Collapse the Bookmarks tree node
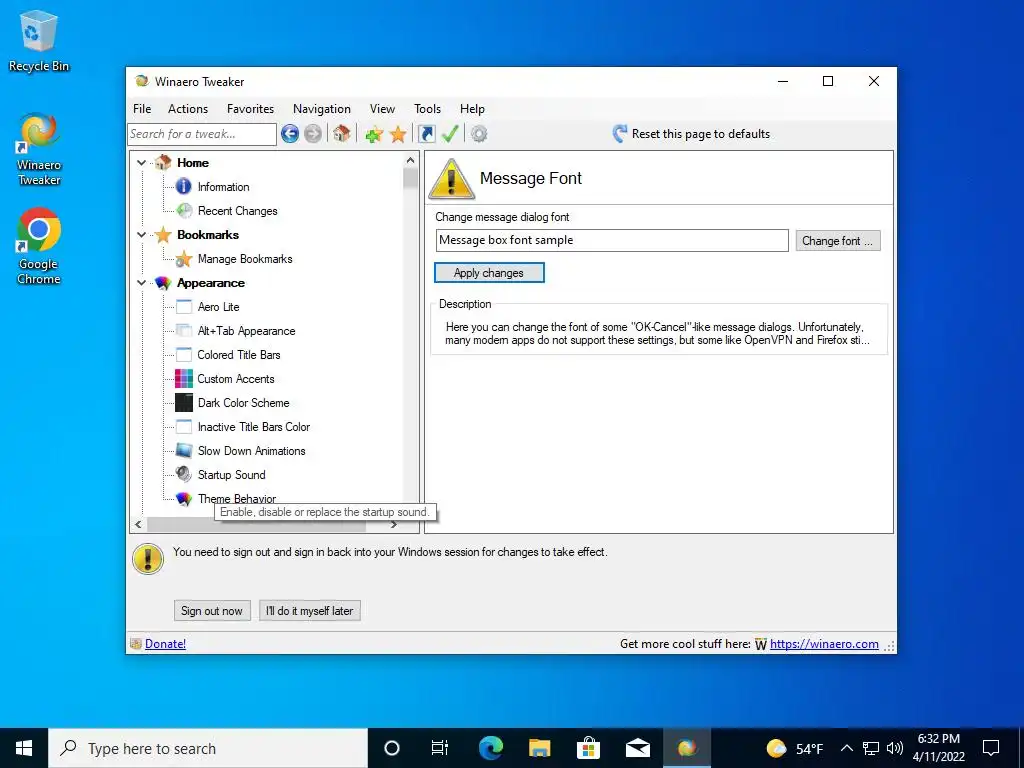Image resolution: width=1024 pixels, height=768 pixels. point(141,234)
